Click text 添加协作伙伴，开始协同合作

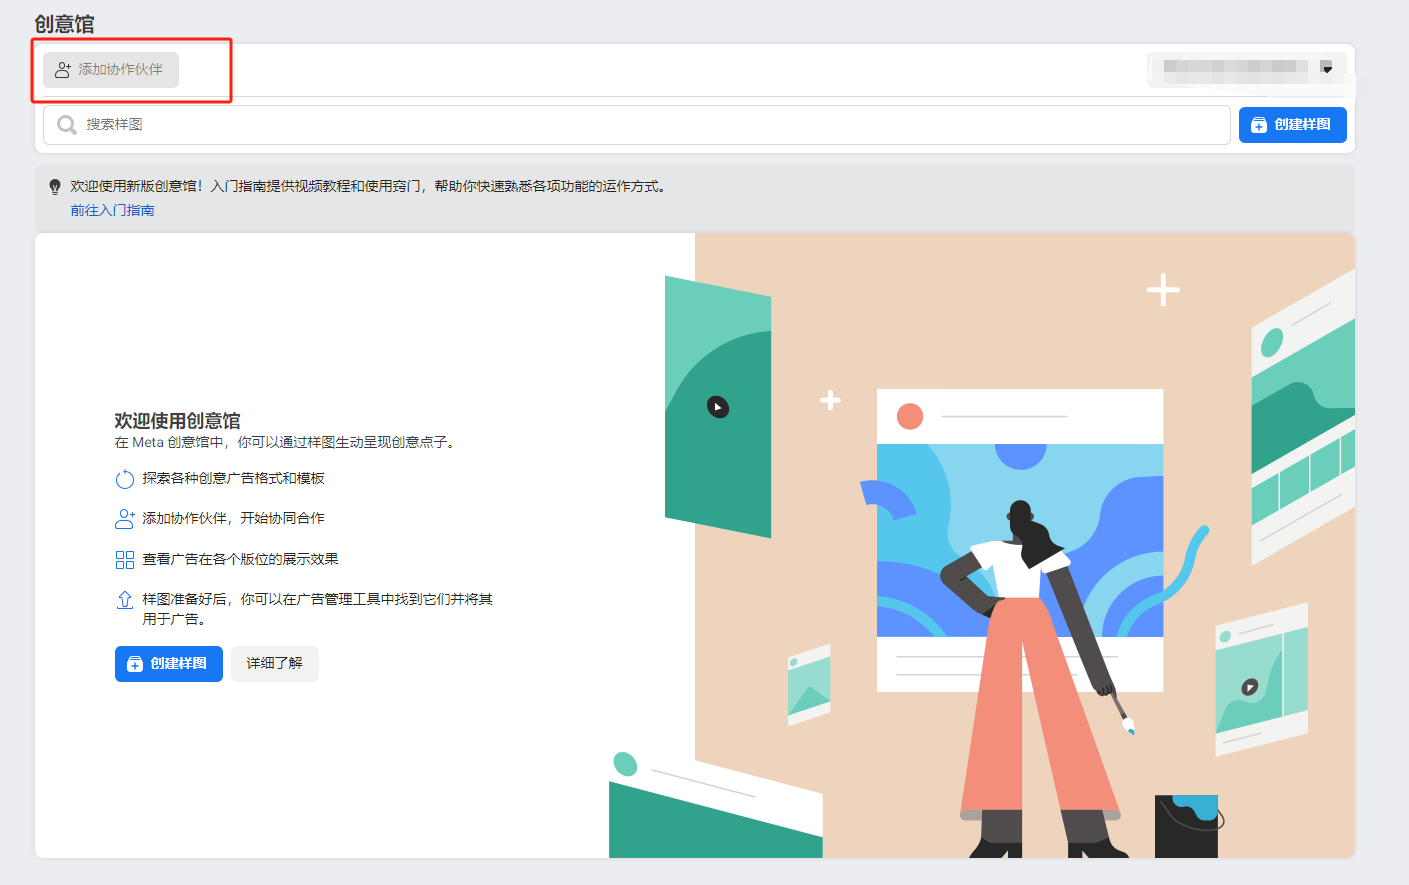tap(233, 519)
